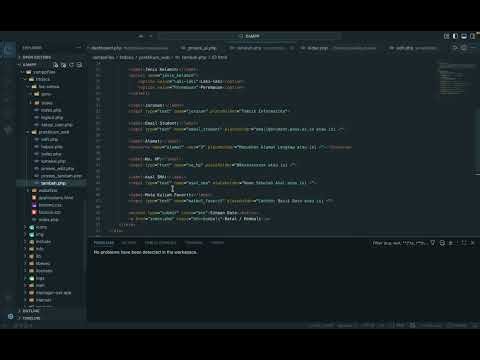
Task: Expand the icons folder
Action: point(52,227)
